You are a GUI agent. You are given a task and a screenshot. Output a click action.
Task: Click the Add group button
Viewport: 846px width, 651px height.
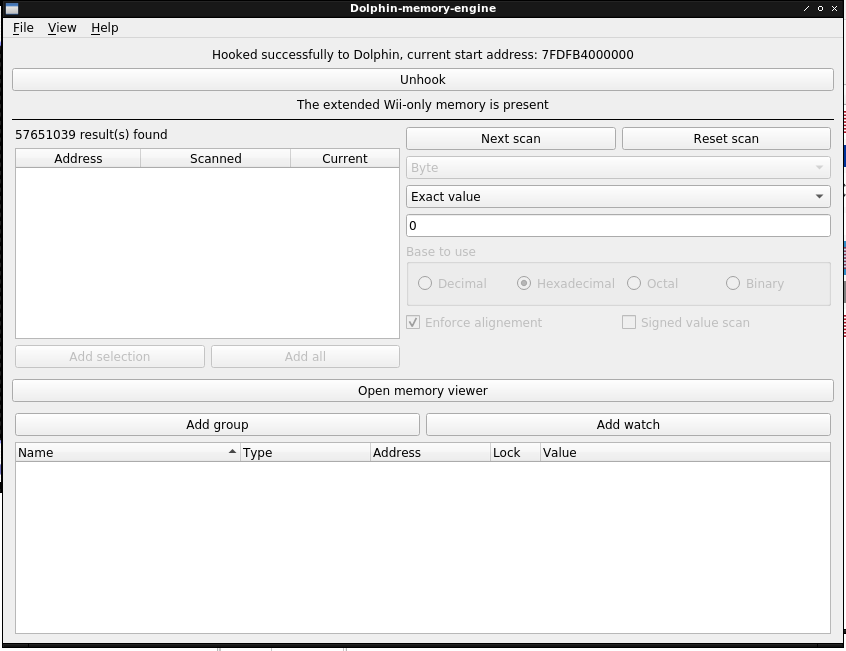click(x=217, y=424)
